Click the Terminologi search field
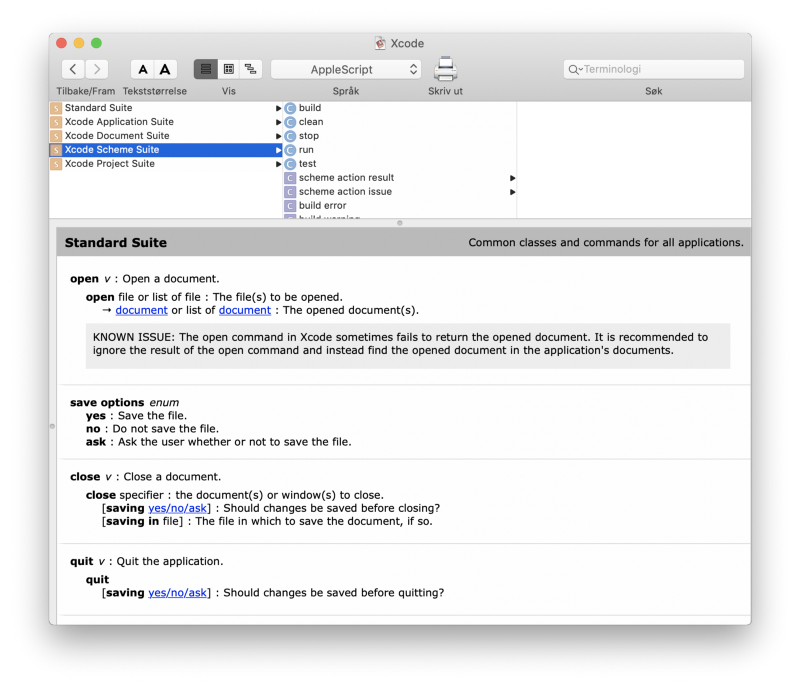This screenshot has height=689, width=800. (x=660, y=70)
